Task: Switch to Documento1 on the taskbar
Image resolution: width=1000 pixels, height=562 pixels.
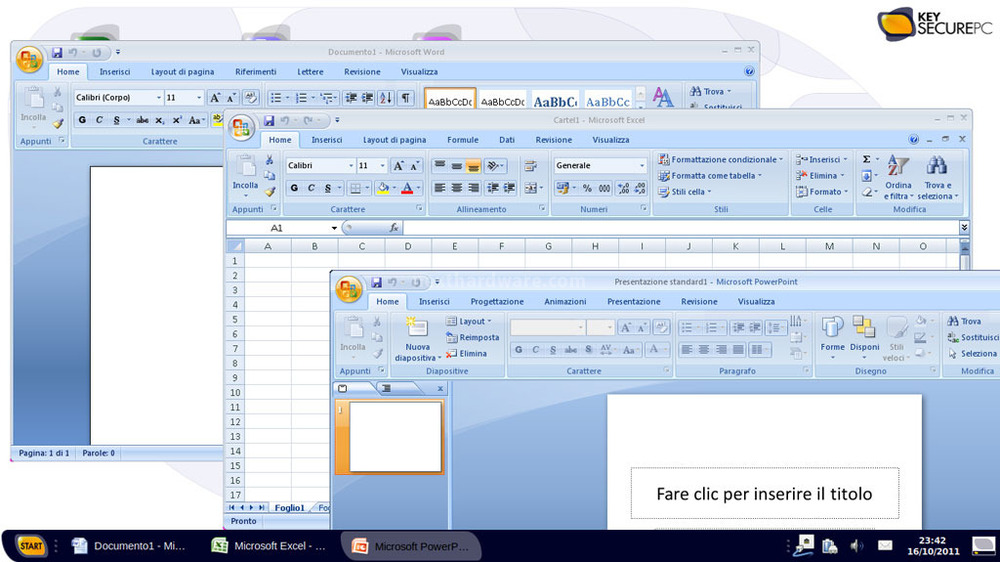Action: (129, 546)
